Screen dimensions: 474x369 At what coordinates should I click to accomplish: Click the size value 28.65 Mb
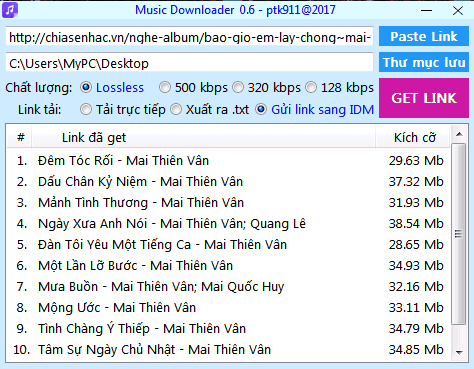(x=416, y=245)
